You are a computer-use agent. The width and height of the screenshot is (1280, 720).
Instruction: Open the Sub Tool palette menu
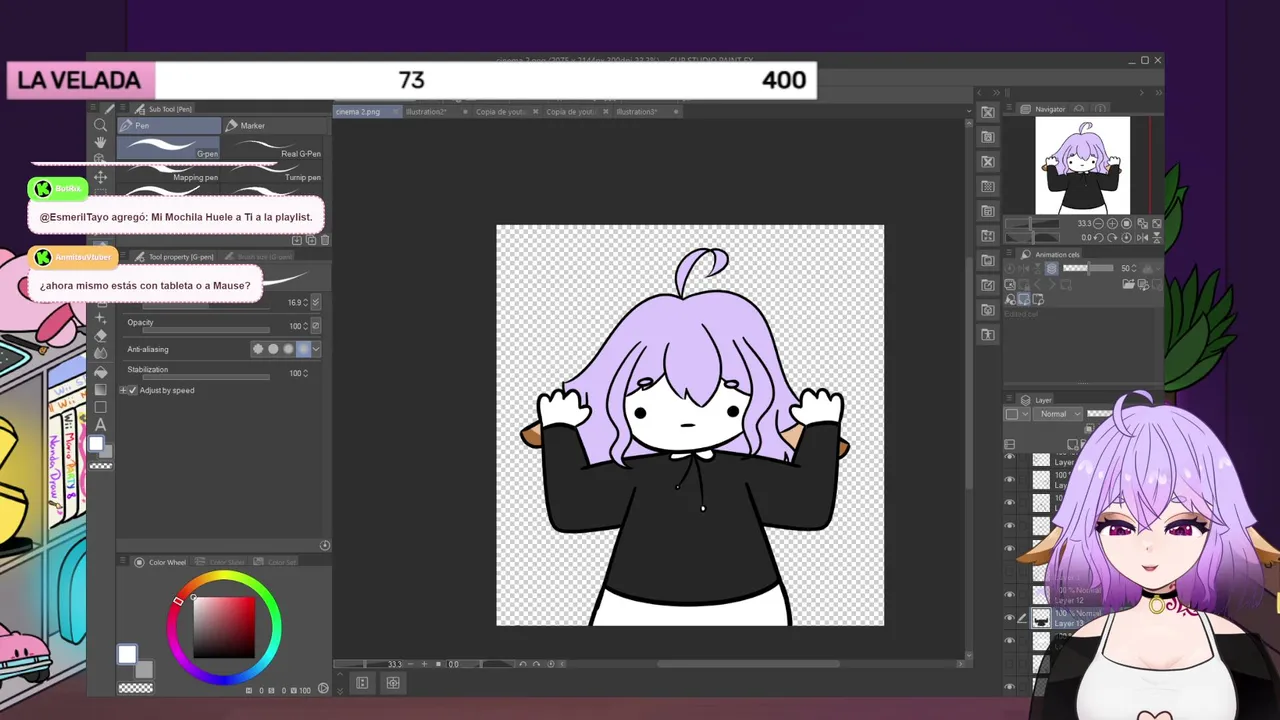click(125, 109)
